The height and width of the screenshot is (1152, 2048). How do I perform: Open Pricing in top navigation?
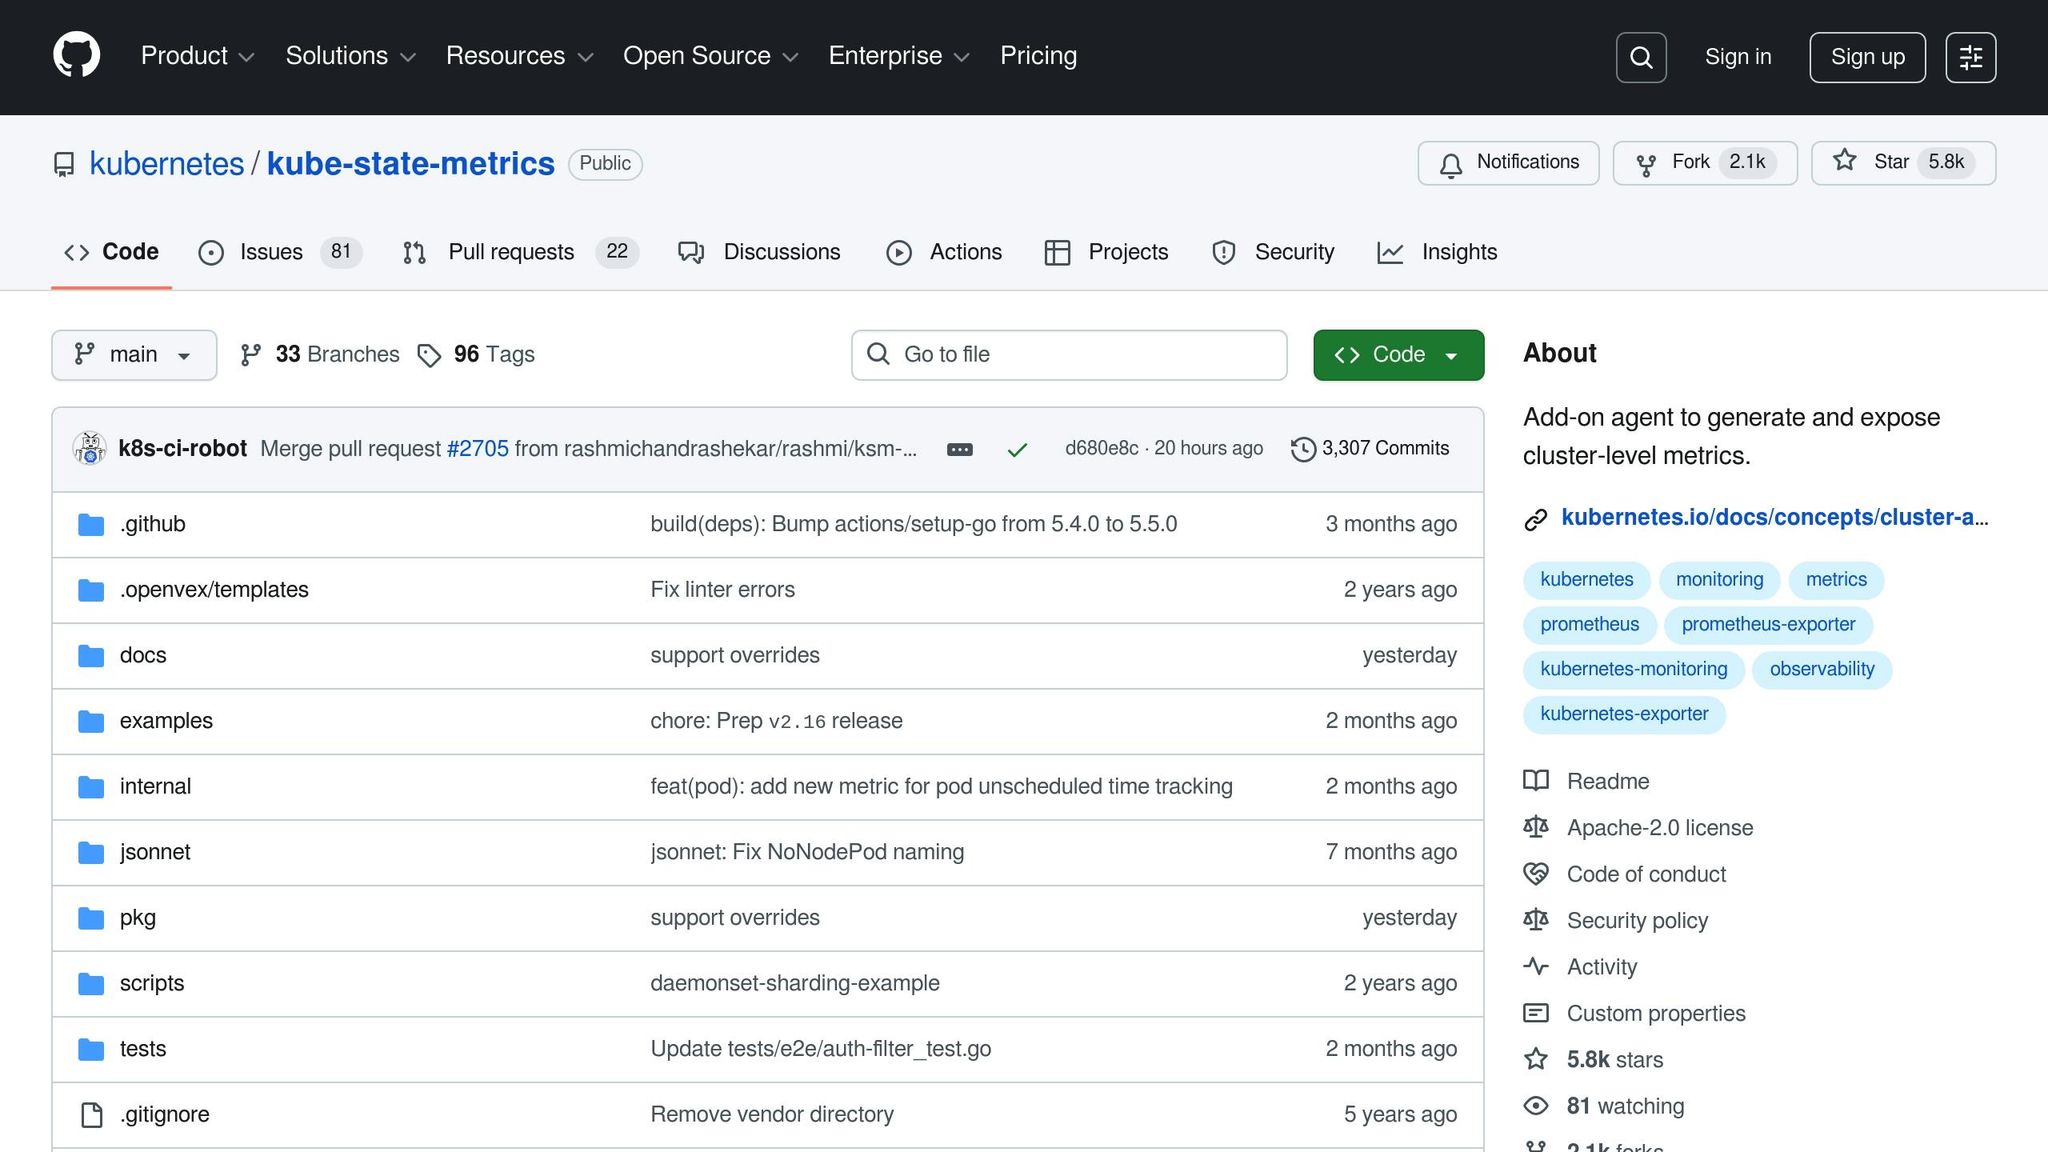click(1038, 56)
